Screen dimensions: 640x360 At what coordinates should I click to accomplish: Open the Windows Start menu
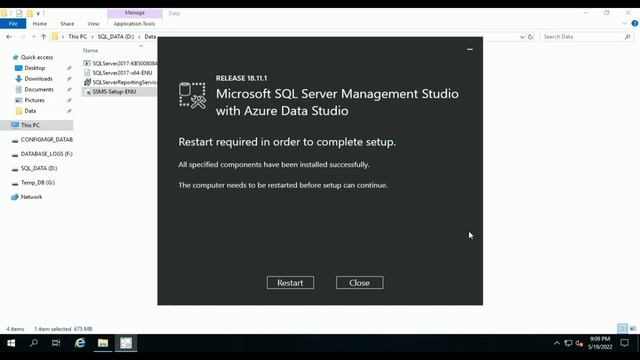[11, 343]
